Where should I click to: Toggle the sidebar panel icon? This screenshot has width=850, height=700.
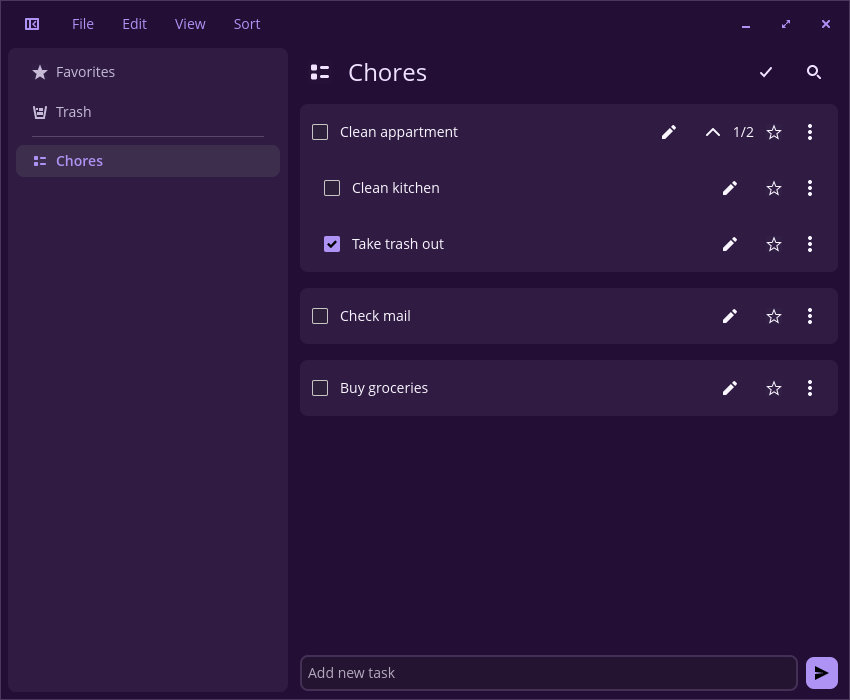(x=32, y=24)
